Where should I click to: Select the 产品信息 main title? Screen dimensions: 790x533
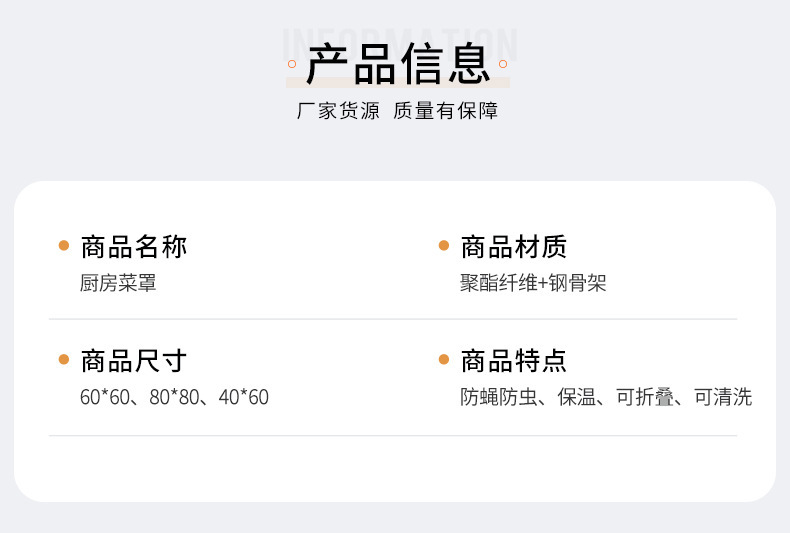point(398,64)
